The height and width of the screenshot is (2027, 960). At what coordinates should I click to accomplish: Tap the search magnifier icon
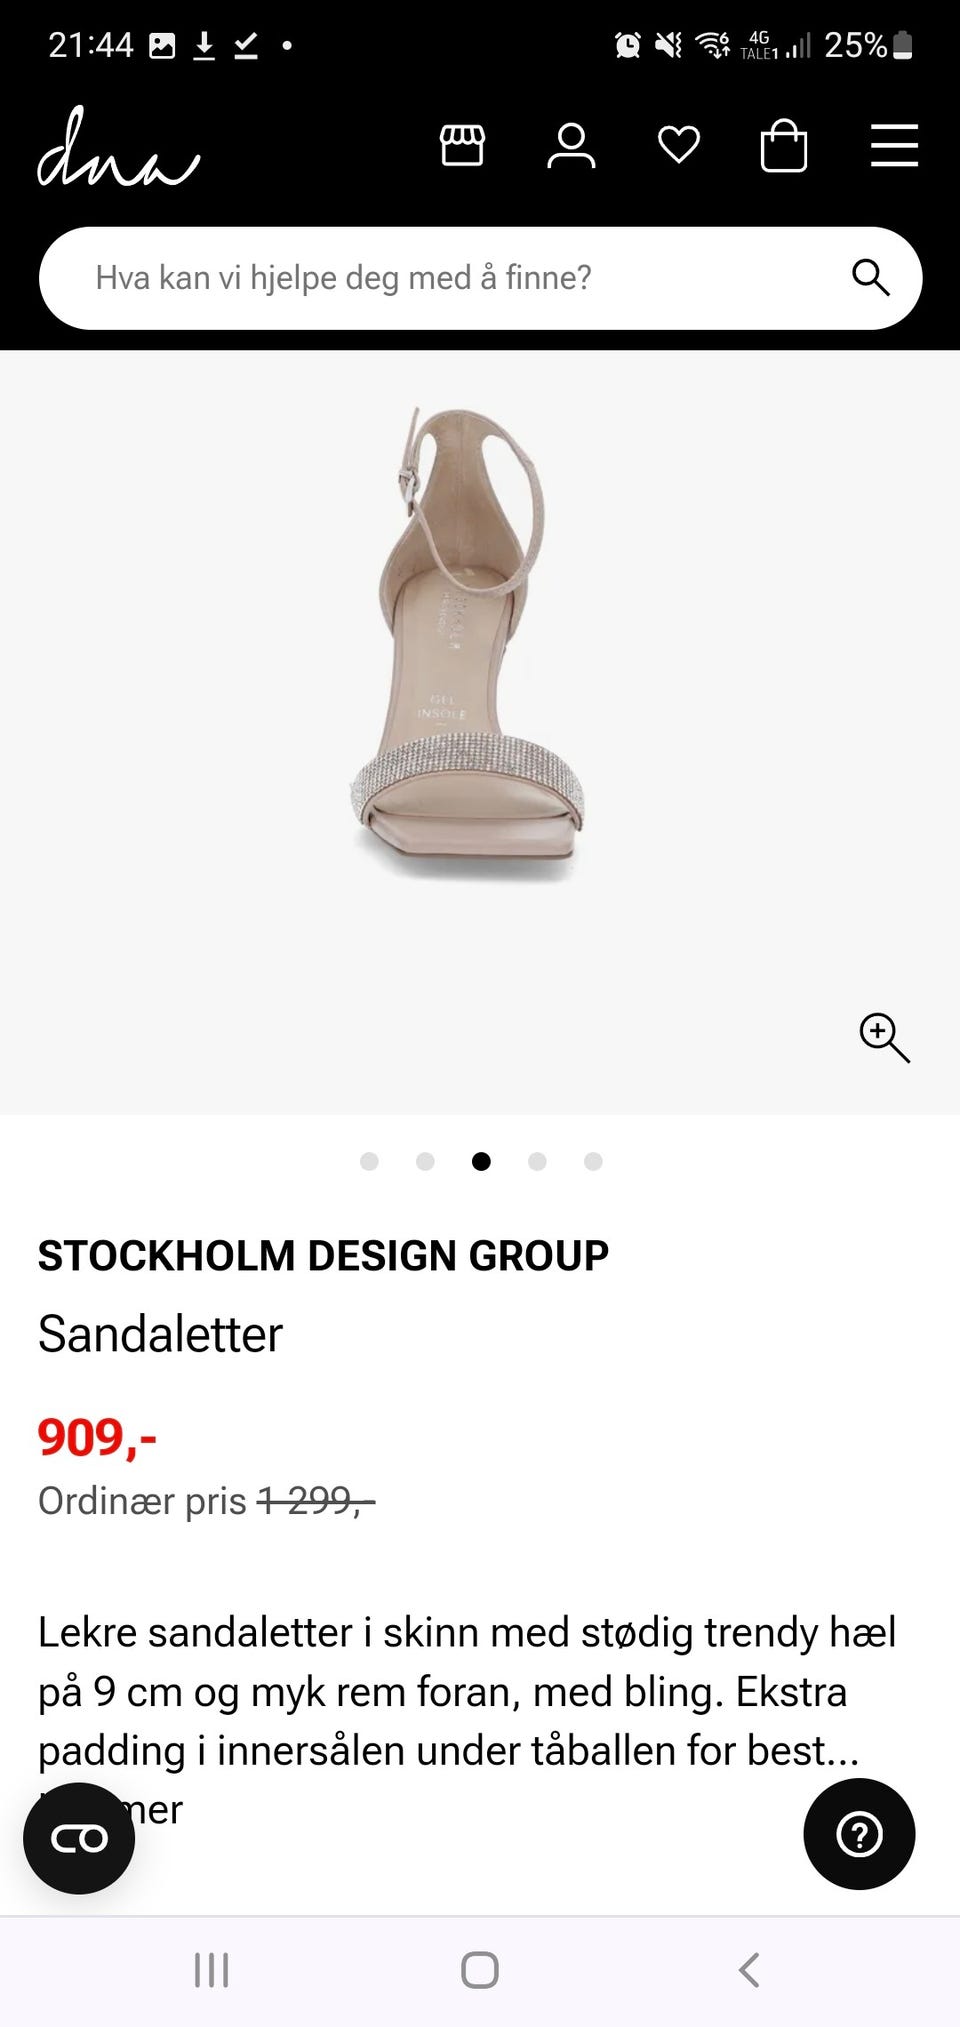pyautogui.click(x=870, y=277)
